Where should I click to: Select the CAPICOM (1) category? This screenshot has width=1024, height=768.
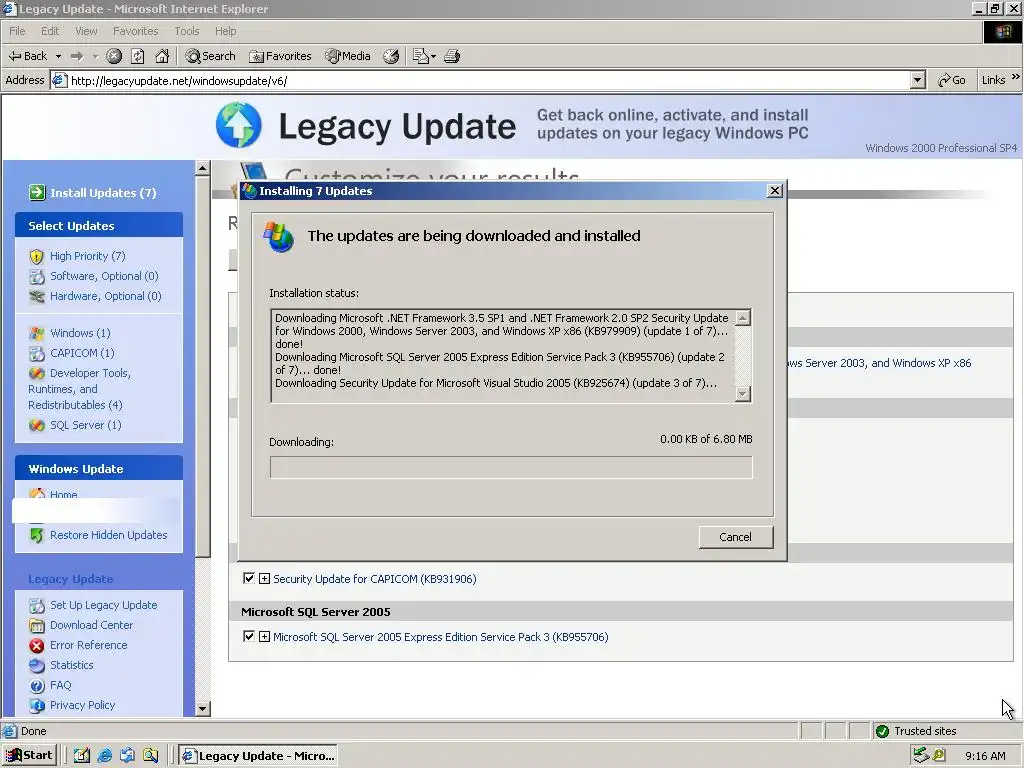pyautogui.click(x=82, y=353)
